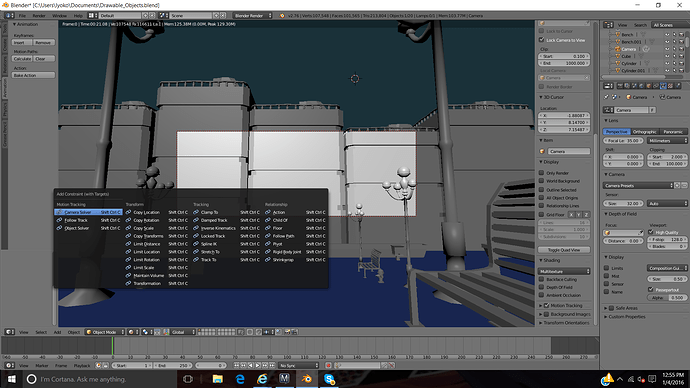Click Bake Action button
Screen dimensions: 690x388
tap(33, 75)
